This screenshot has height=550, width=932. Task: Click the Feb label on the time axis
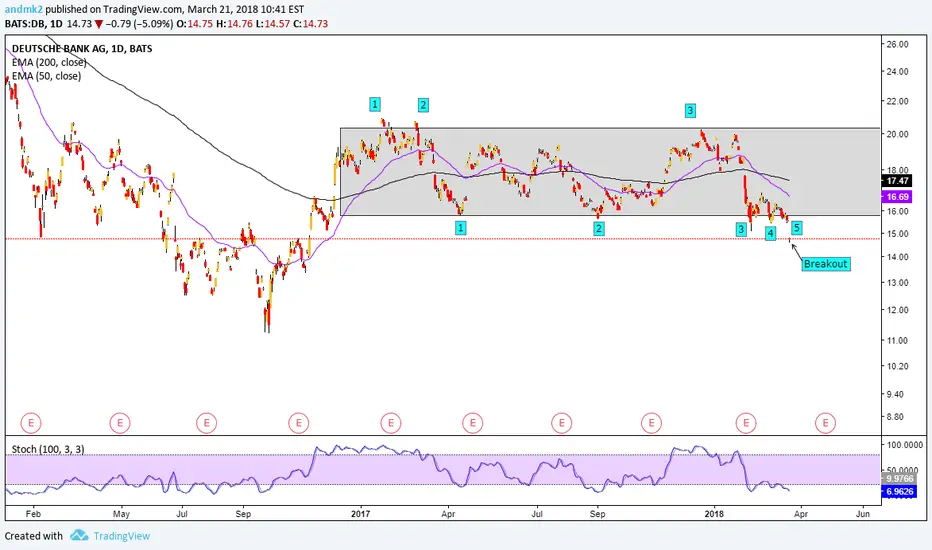click(33, 514)
